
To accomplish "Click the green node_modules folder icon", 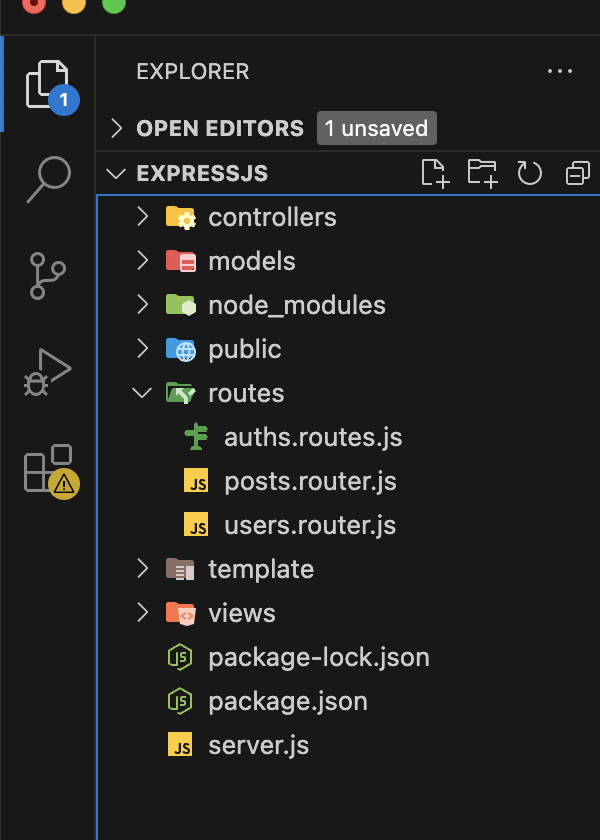I will 181,305.
